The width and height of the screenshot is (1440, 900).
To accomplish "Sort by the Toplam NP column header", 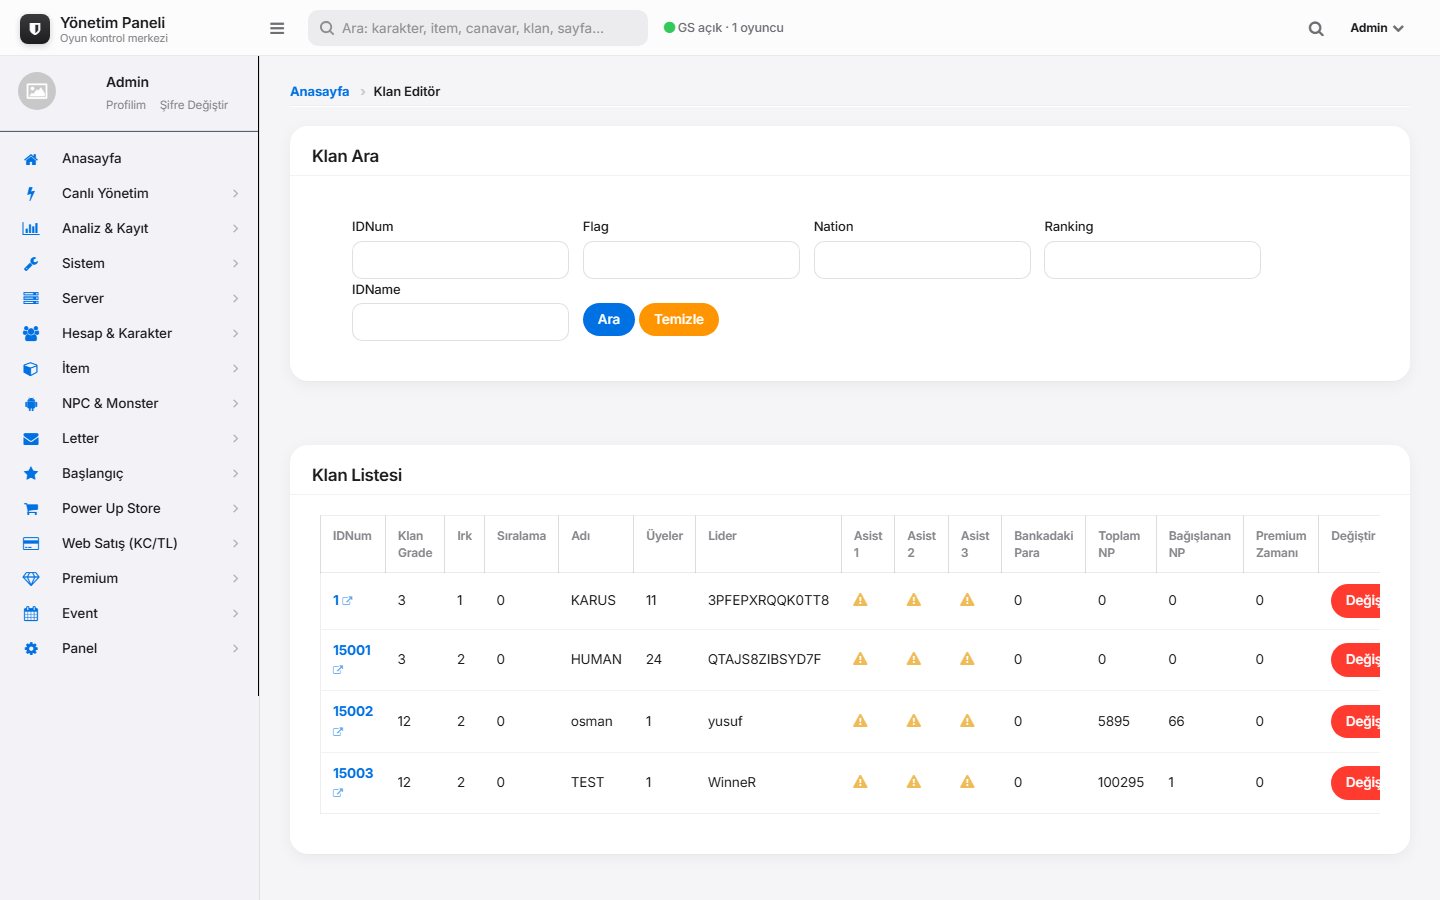I will pyautogui.click(x=1119, y=544).
